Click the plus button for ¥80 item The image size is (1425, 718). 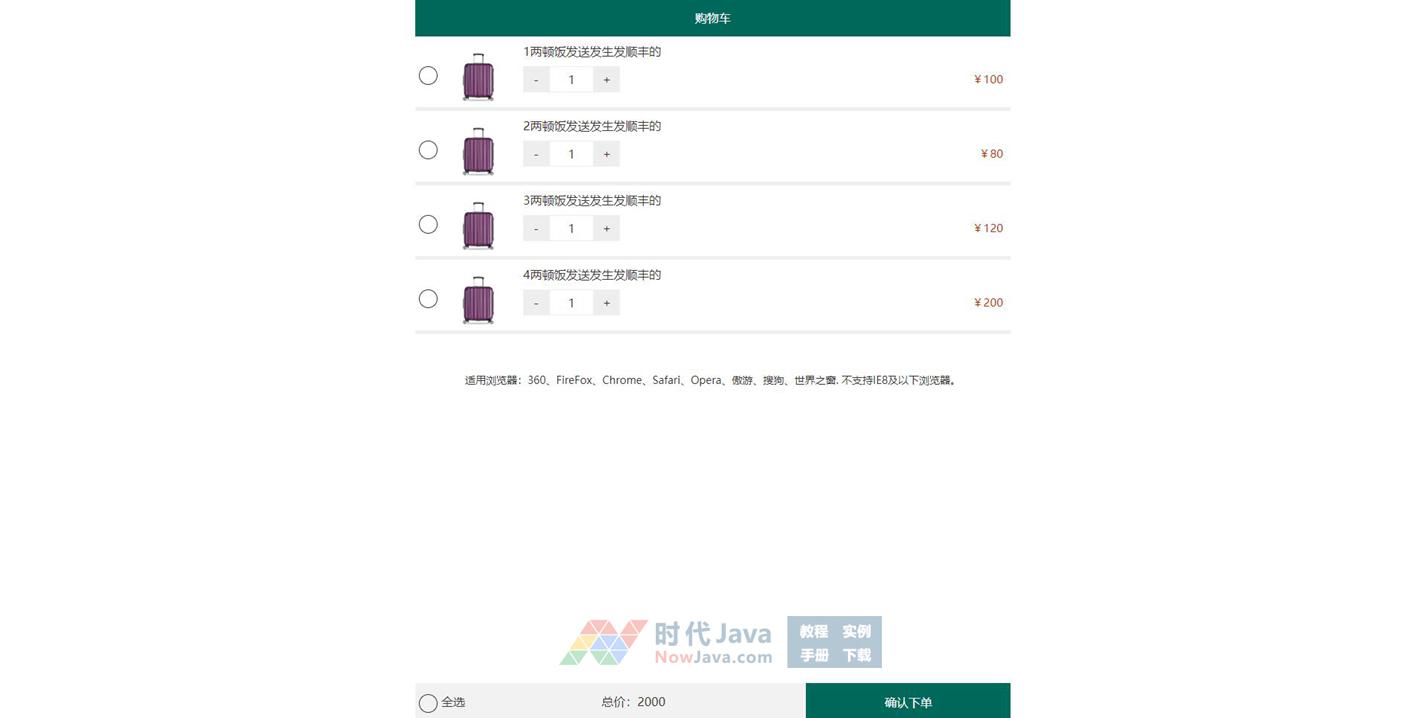(x=606, y=153)
